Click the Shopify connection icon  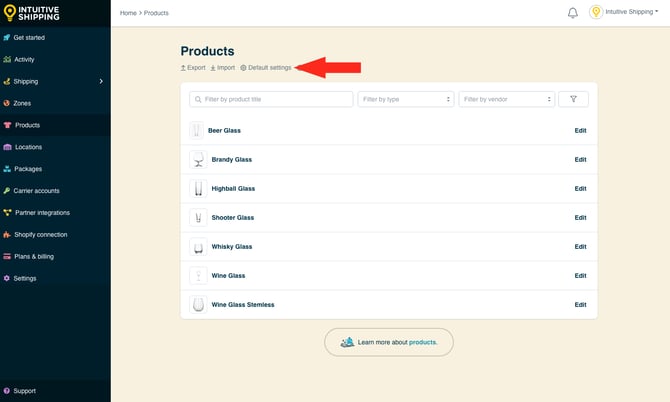click(7, 235)
